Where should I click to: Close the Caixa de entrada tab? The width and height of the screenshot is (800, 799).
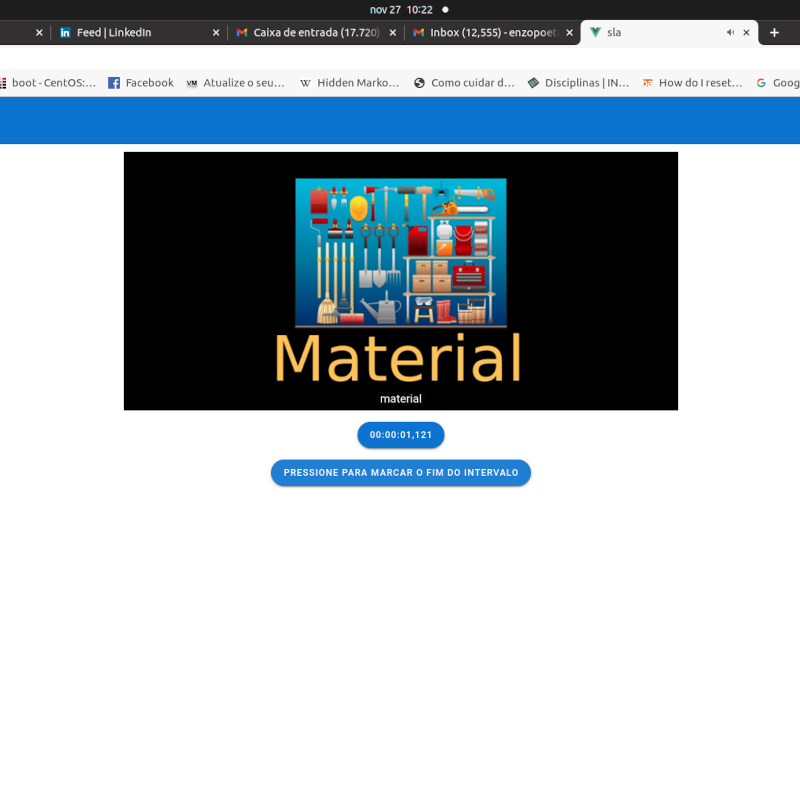(393, 33)
